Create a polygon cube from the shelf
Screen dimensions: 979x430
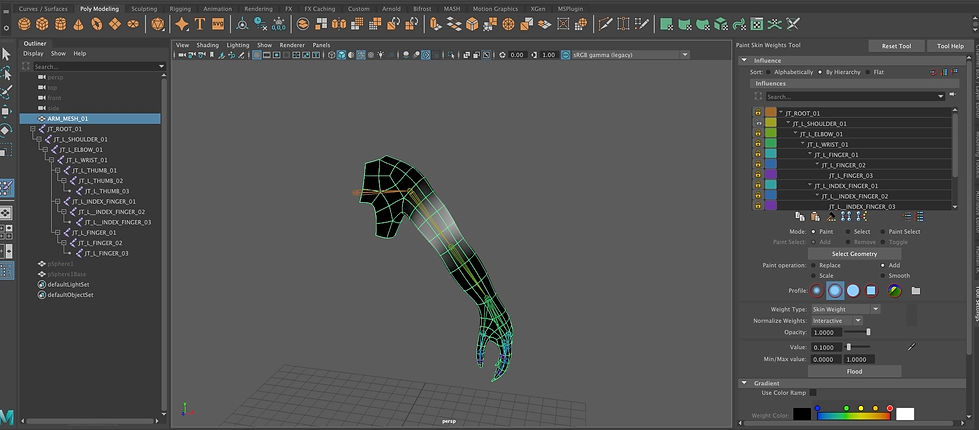point(42,24)
